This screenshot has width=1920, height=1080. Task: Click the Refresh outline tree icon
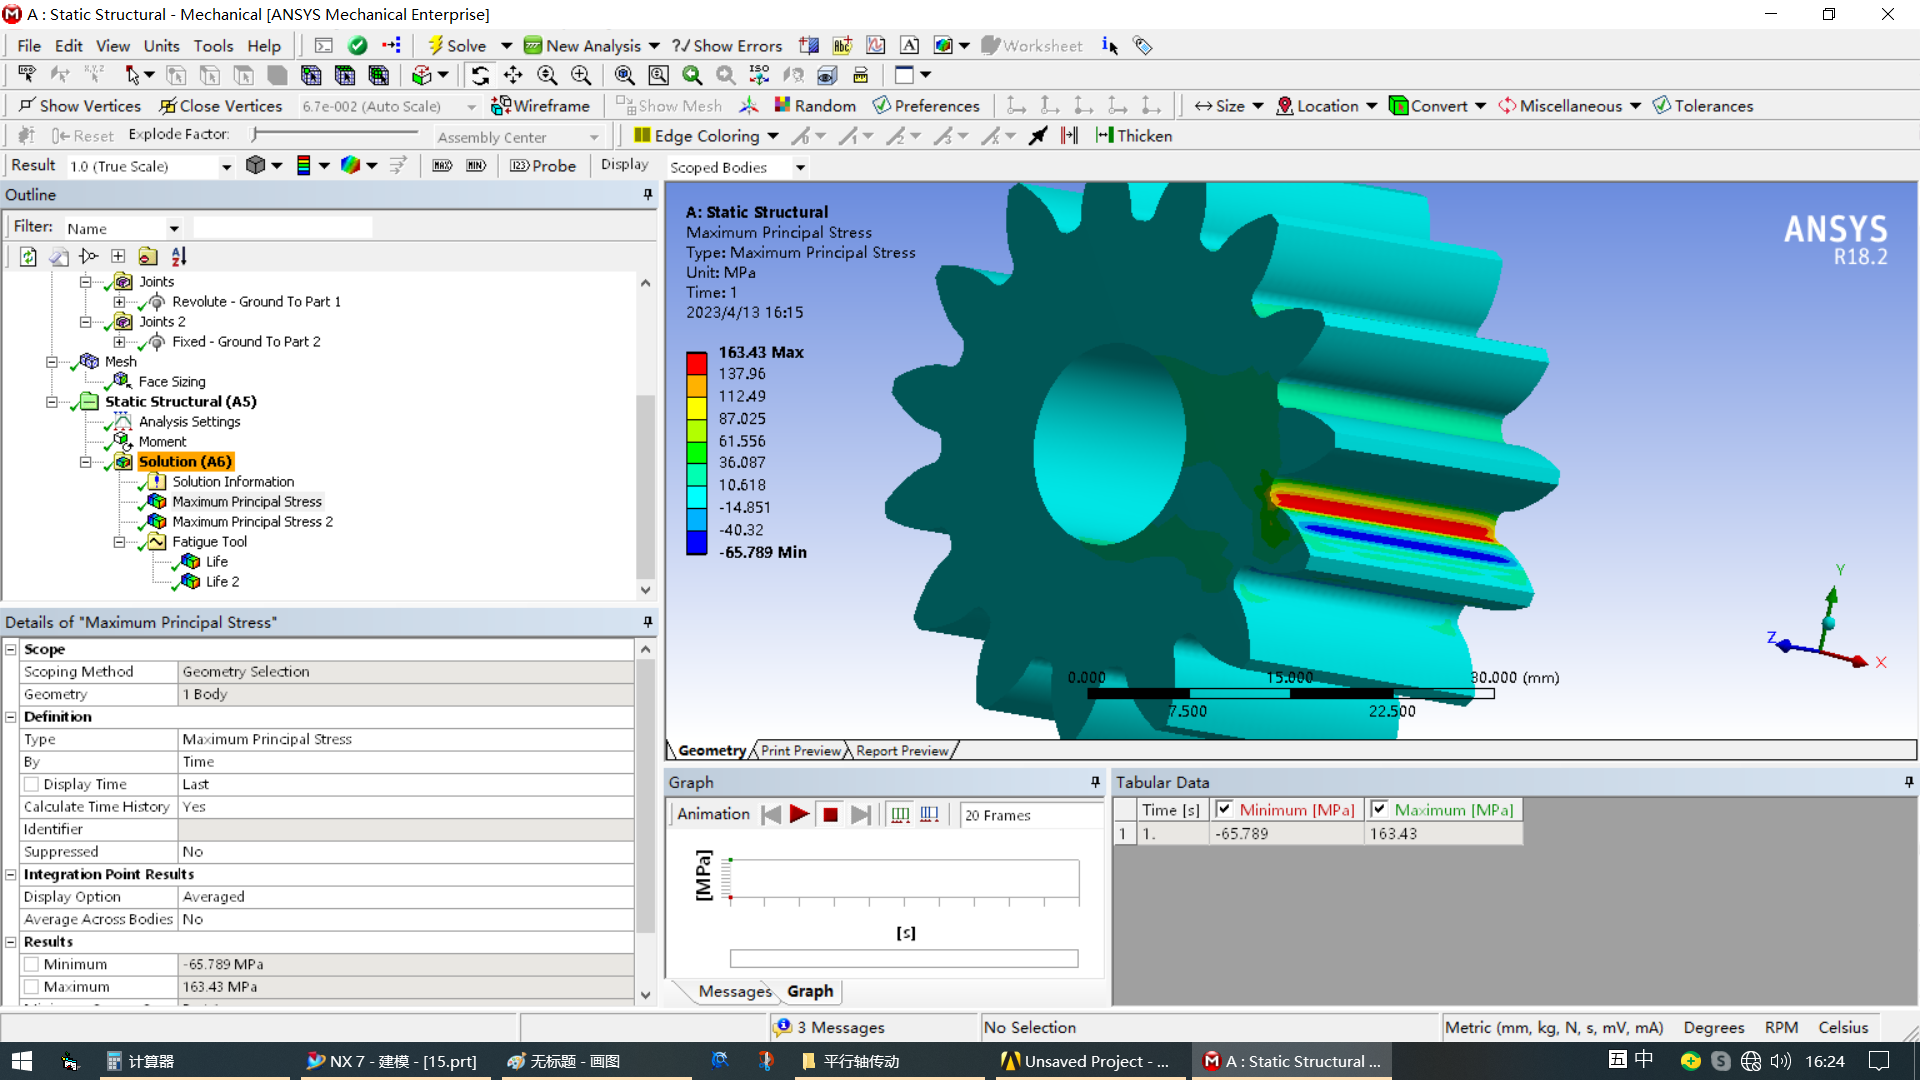click(x=28, y=257)
